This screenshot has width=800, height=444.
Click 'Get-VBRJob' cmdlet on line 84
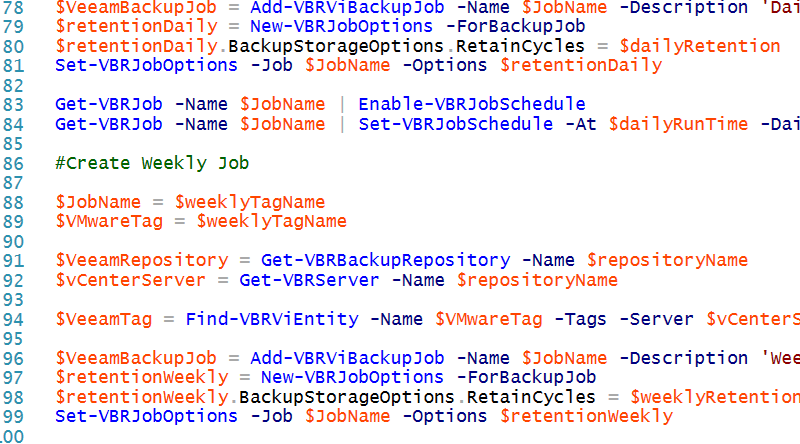tap(109, 124)
